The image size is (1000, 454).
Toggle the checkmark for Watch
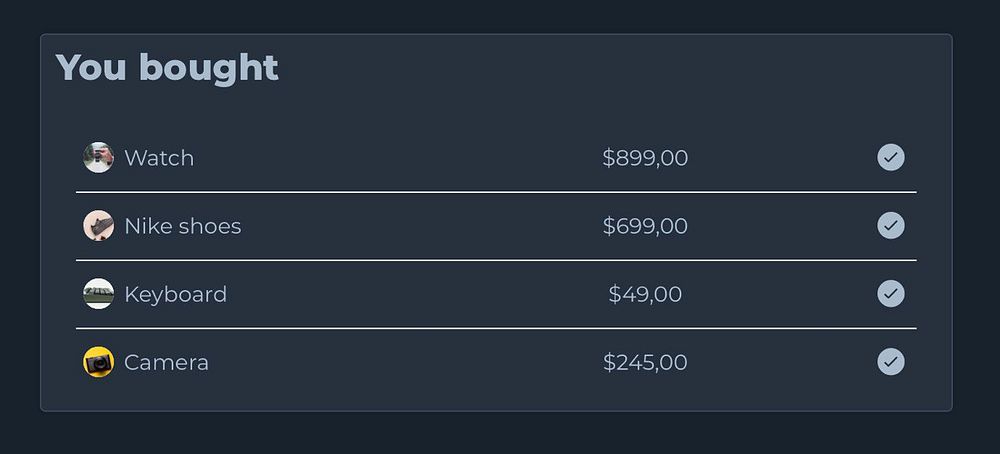[891, 158]
